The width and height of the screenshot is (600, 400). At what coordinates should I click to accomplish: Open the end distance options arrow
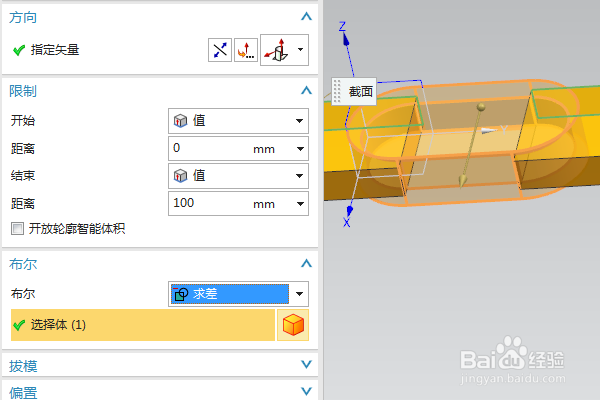click(x=300, y=204)
